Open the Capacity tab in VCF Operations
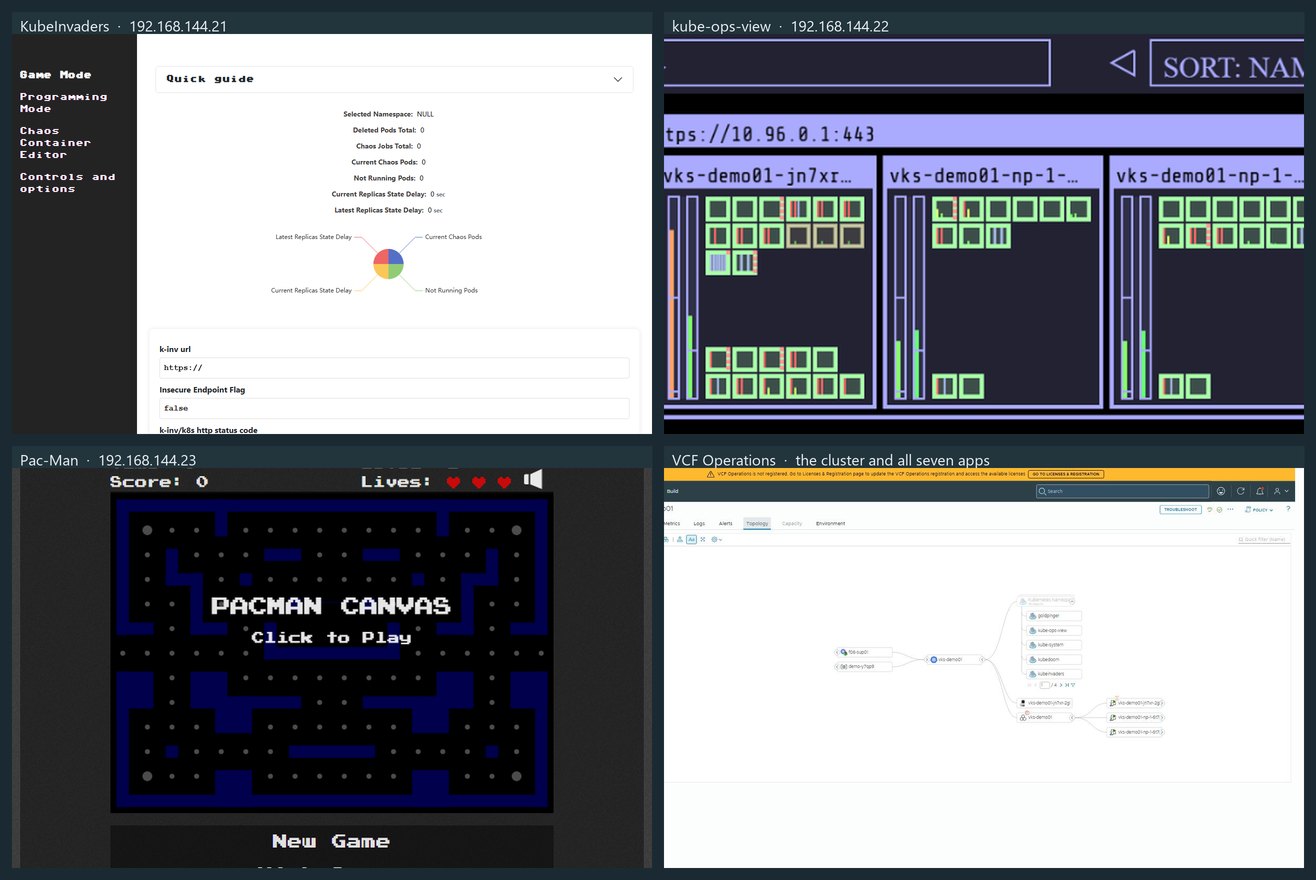 tap(792, 523)
